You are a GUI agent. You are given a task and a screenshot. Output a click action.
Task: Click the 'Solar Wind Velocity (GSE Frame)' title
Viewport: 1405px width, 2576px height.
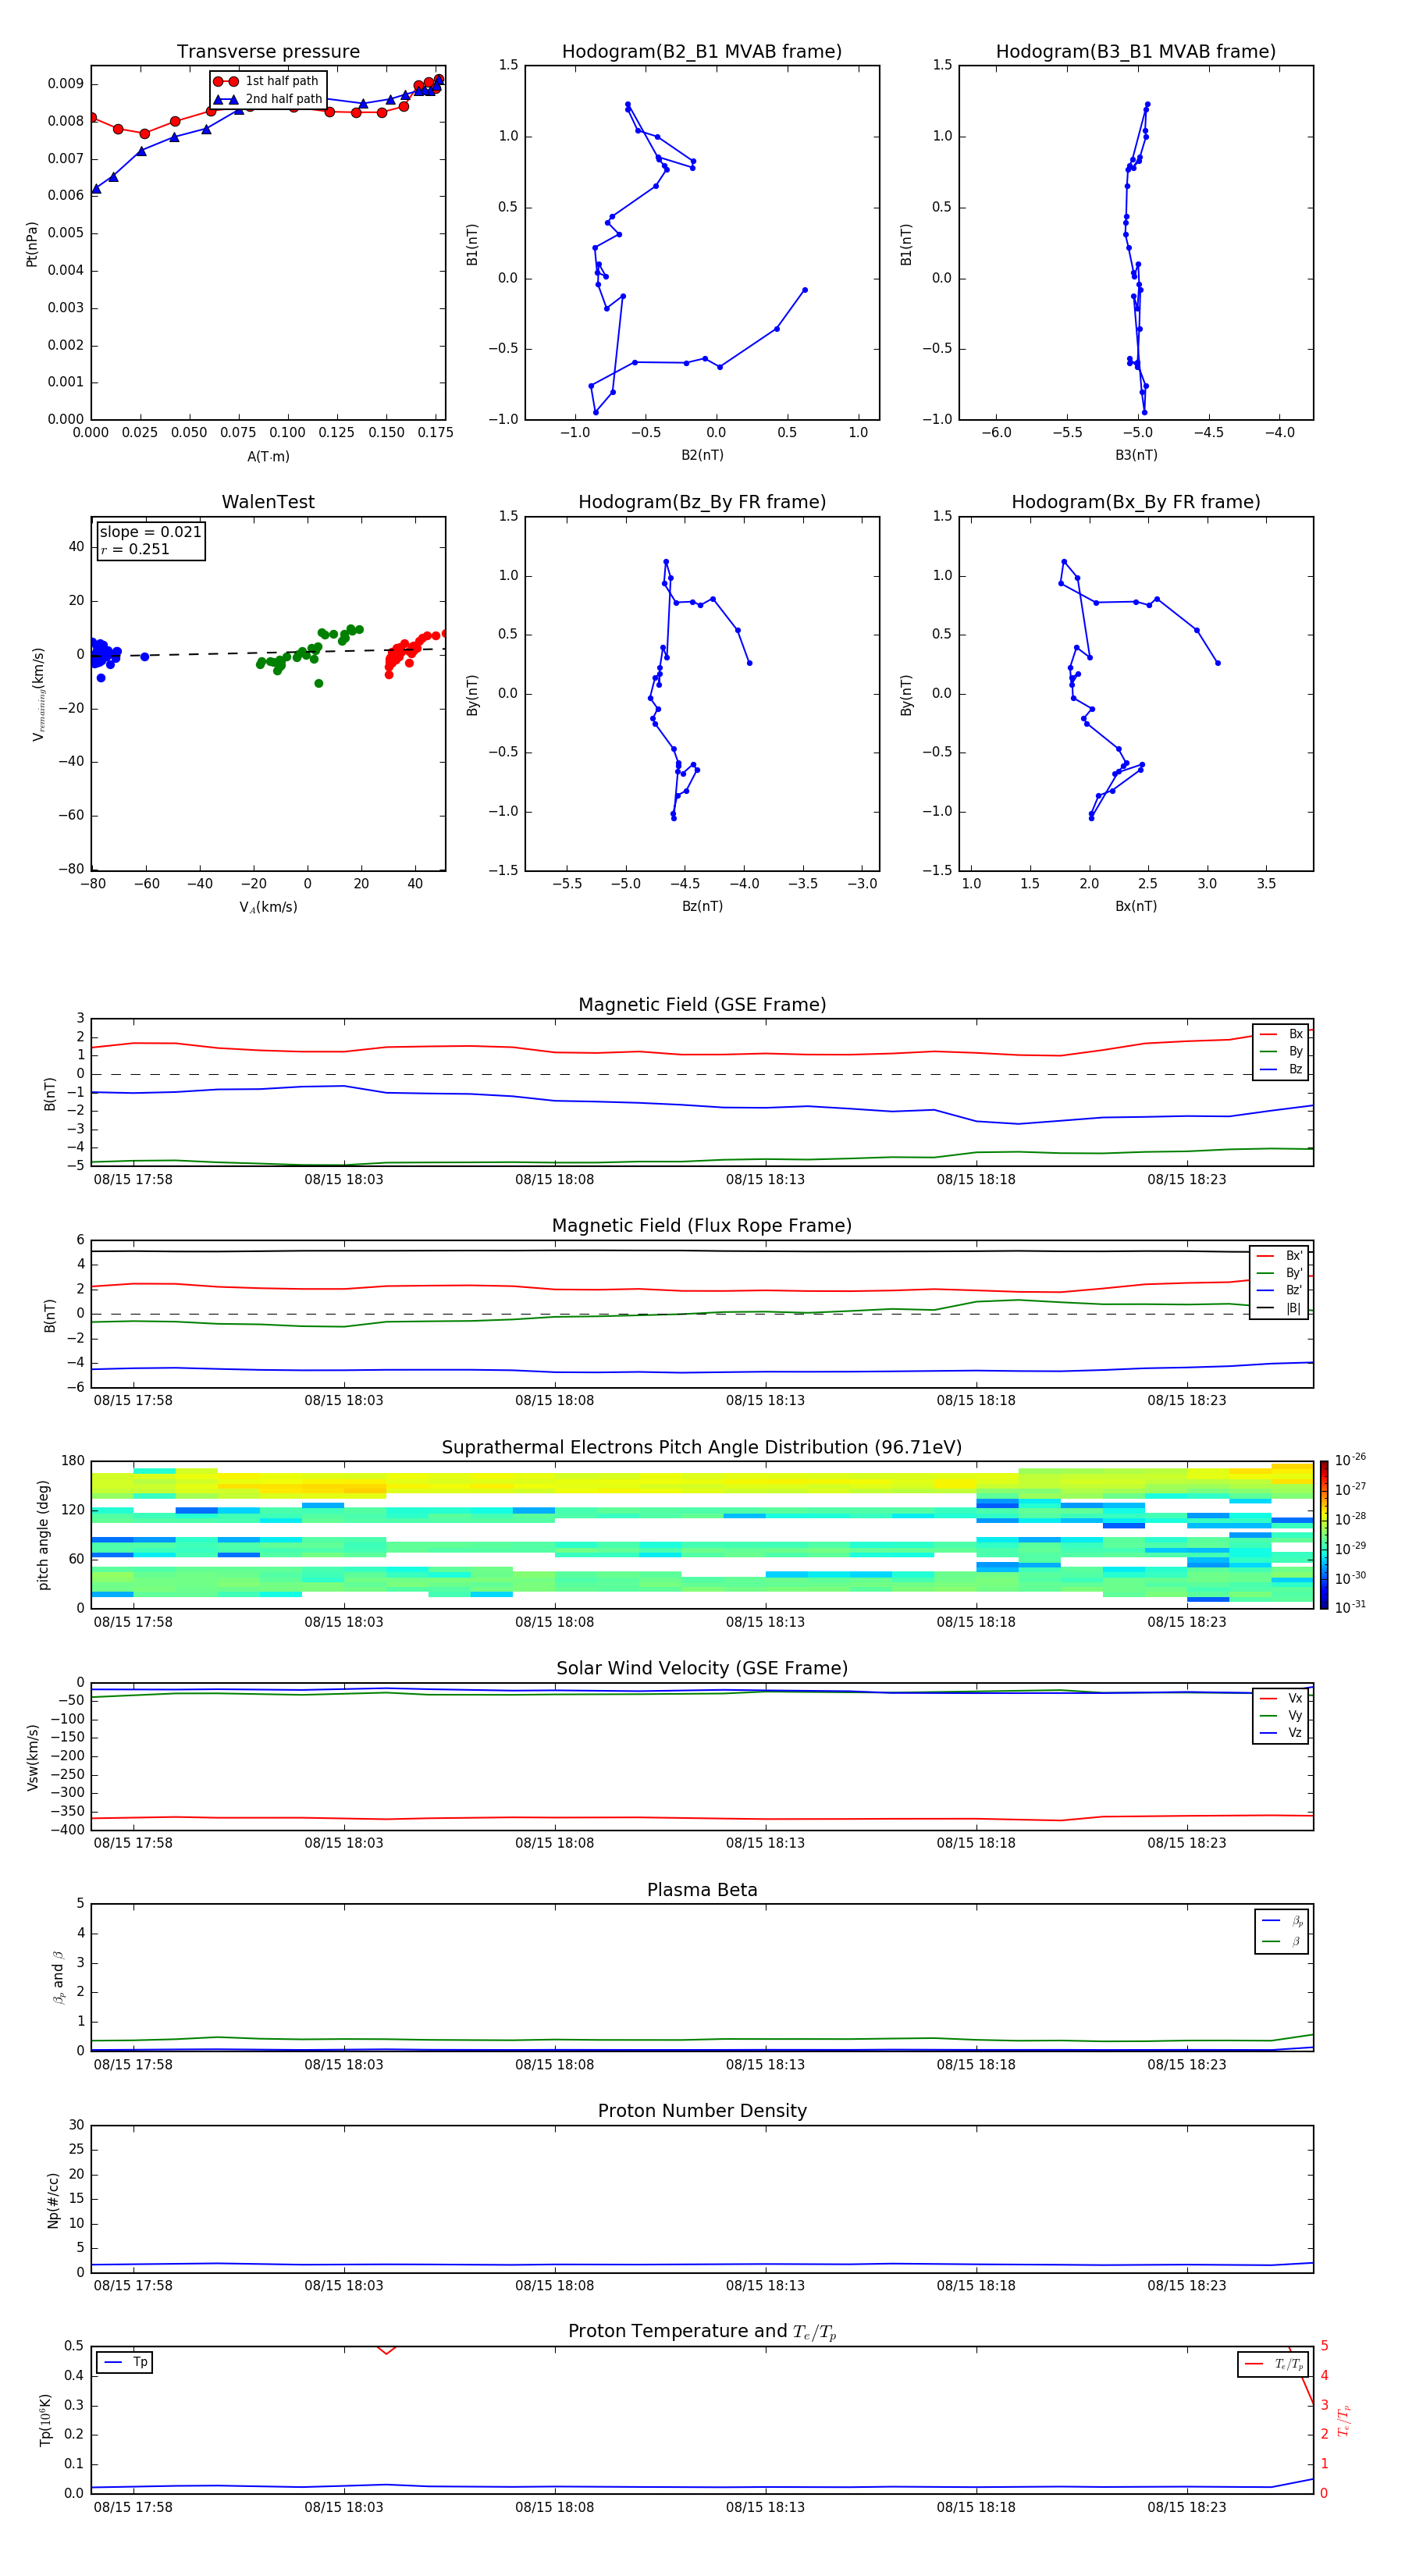click(702, 1669)
